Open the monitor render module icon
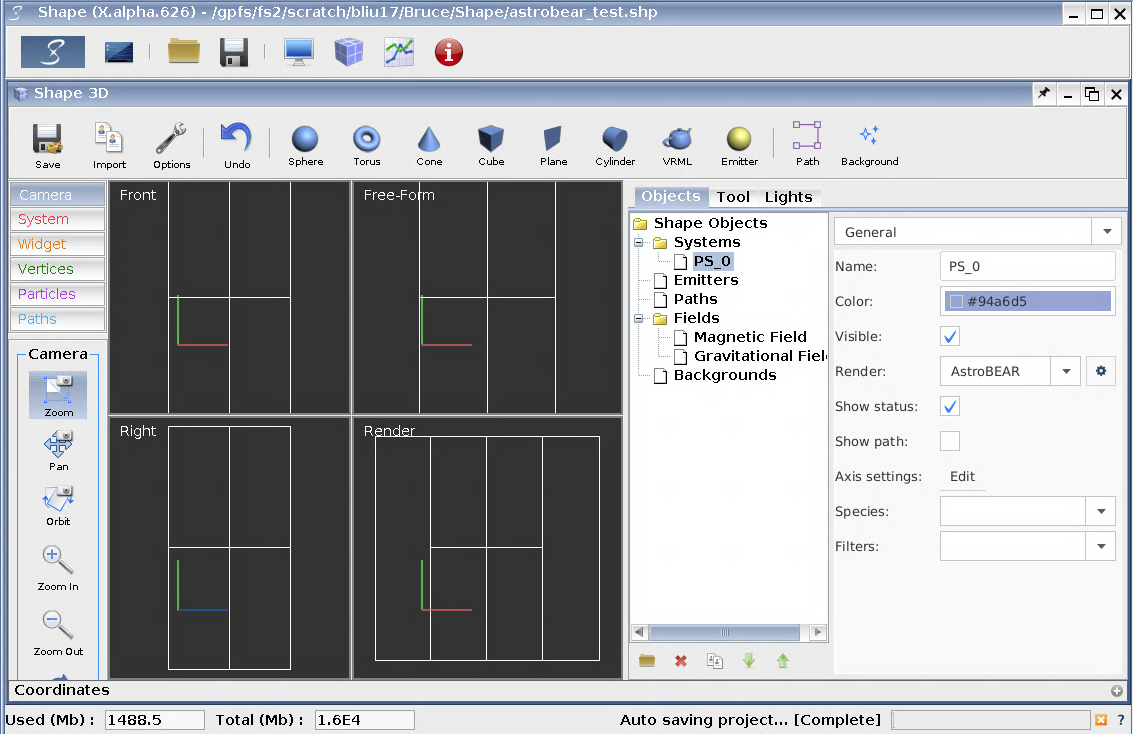This screenshot has height=734, width=1133. tap(298, 52)
